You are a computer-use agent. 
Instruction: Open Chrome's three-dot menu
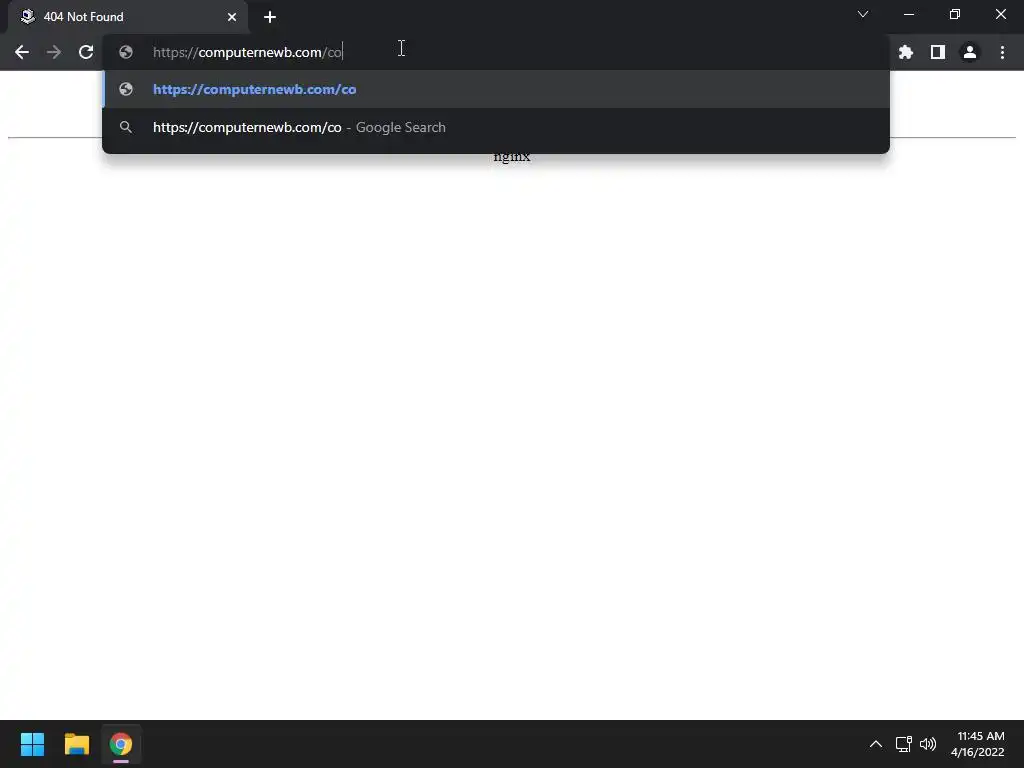click(x=1002, y=52)
